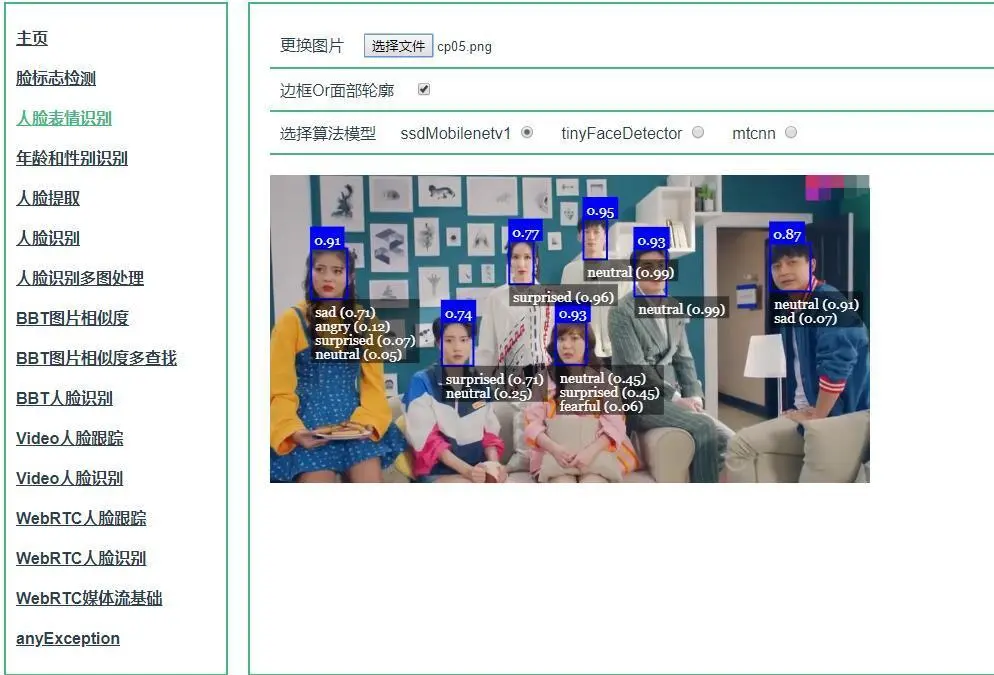
Task: Open WebRTC媒体流基础 page
Action: tap(88, 598)
